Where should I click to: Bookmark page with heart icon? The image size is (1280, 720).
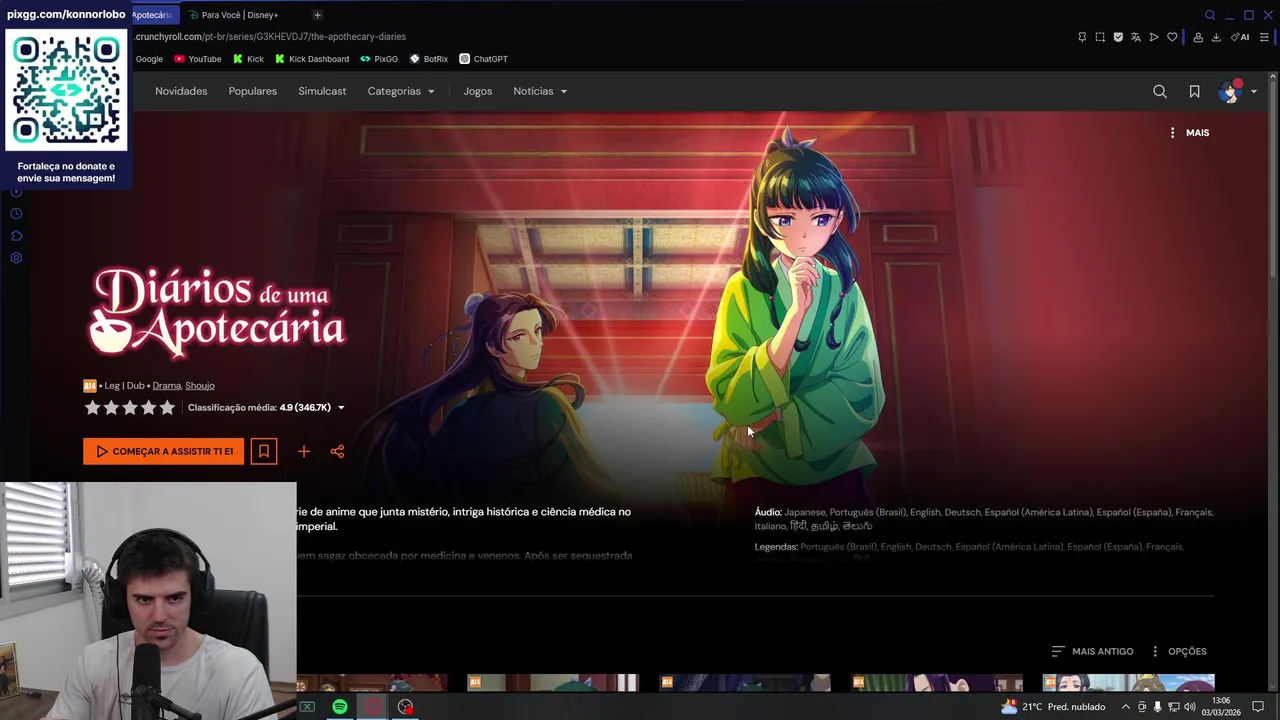click(x=1172, y=37)
